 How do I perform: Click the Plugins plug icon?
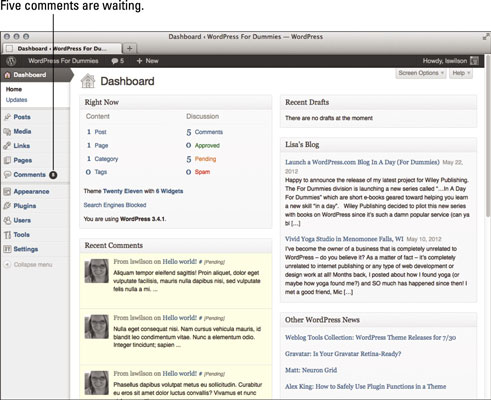point(7,206)
